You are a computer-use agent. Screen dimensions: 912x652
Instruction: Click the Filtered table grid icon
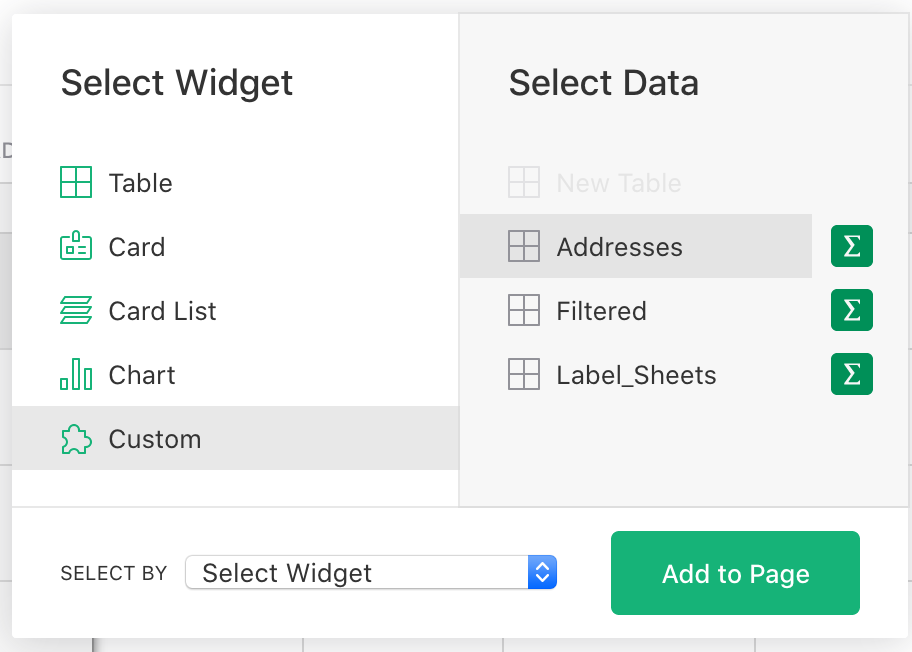pyautogui.click(x=524, y=311)
